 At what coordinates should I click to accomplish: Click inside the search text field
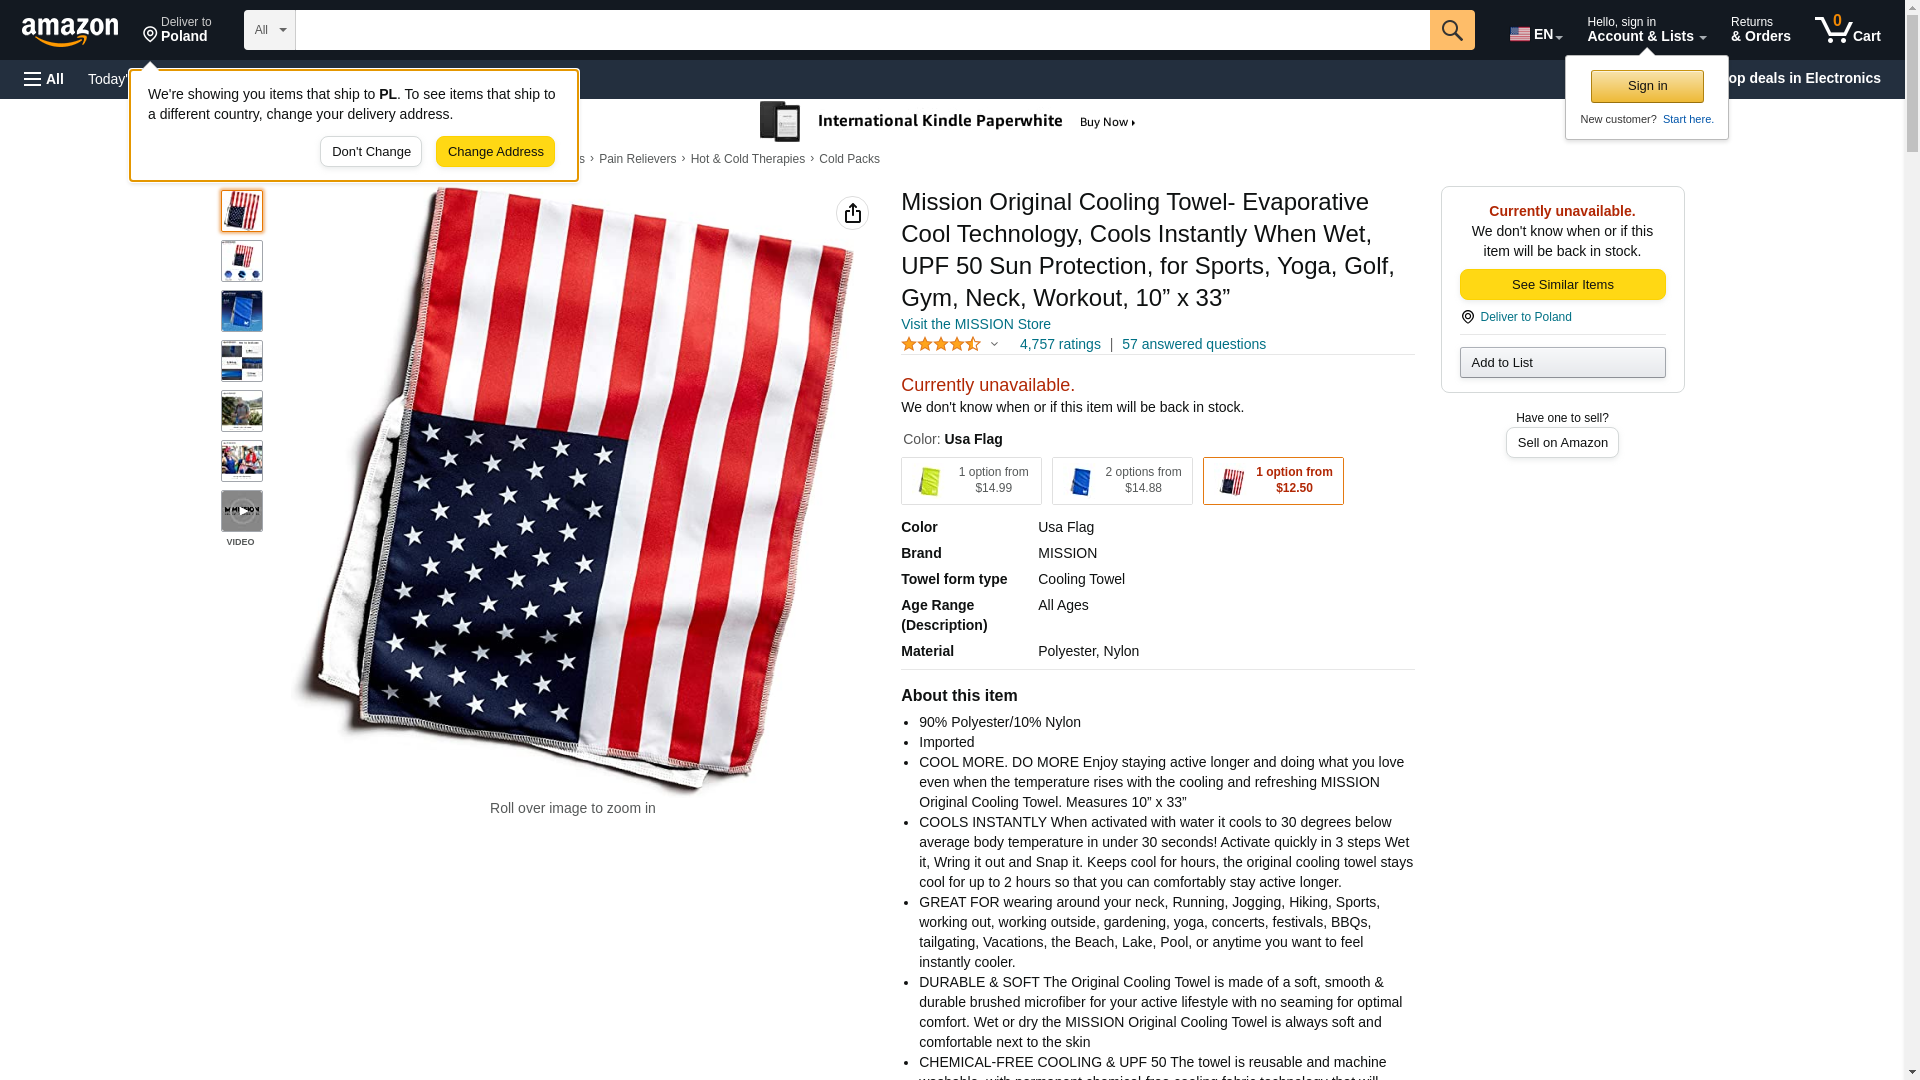point(862,30)
